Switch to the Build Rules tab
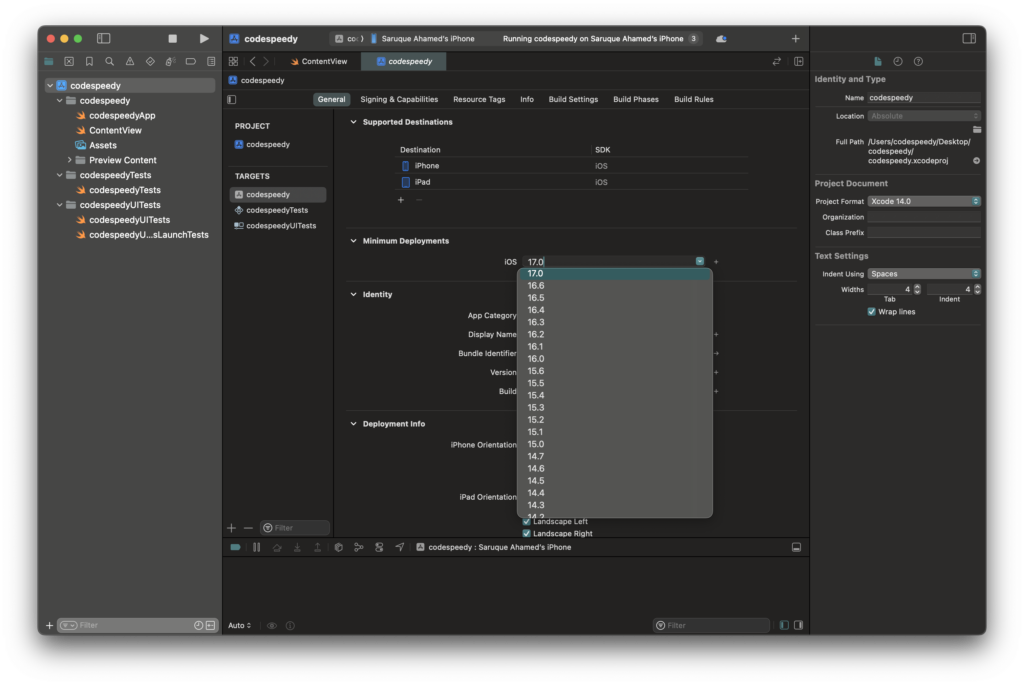This screenshot has height=685, width=1024. coord(694,99)
